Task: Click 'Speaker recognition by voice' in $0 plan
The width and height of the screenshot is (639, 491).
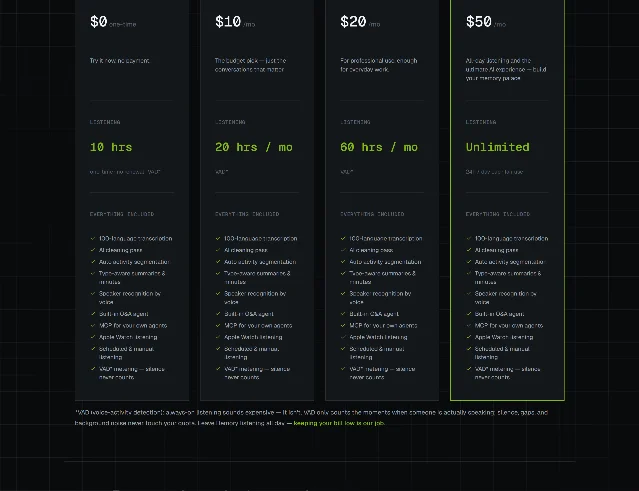Action: point(130,297)
